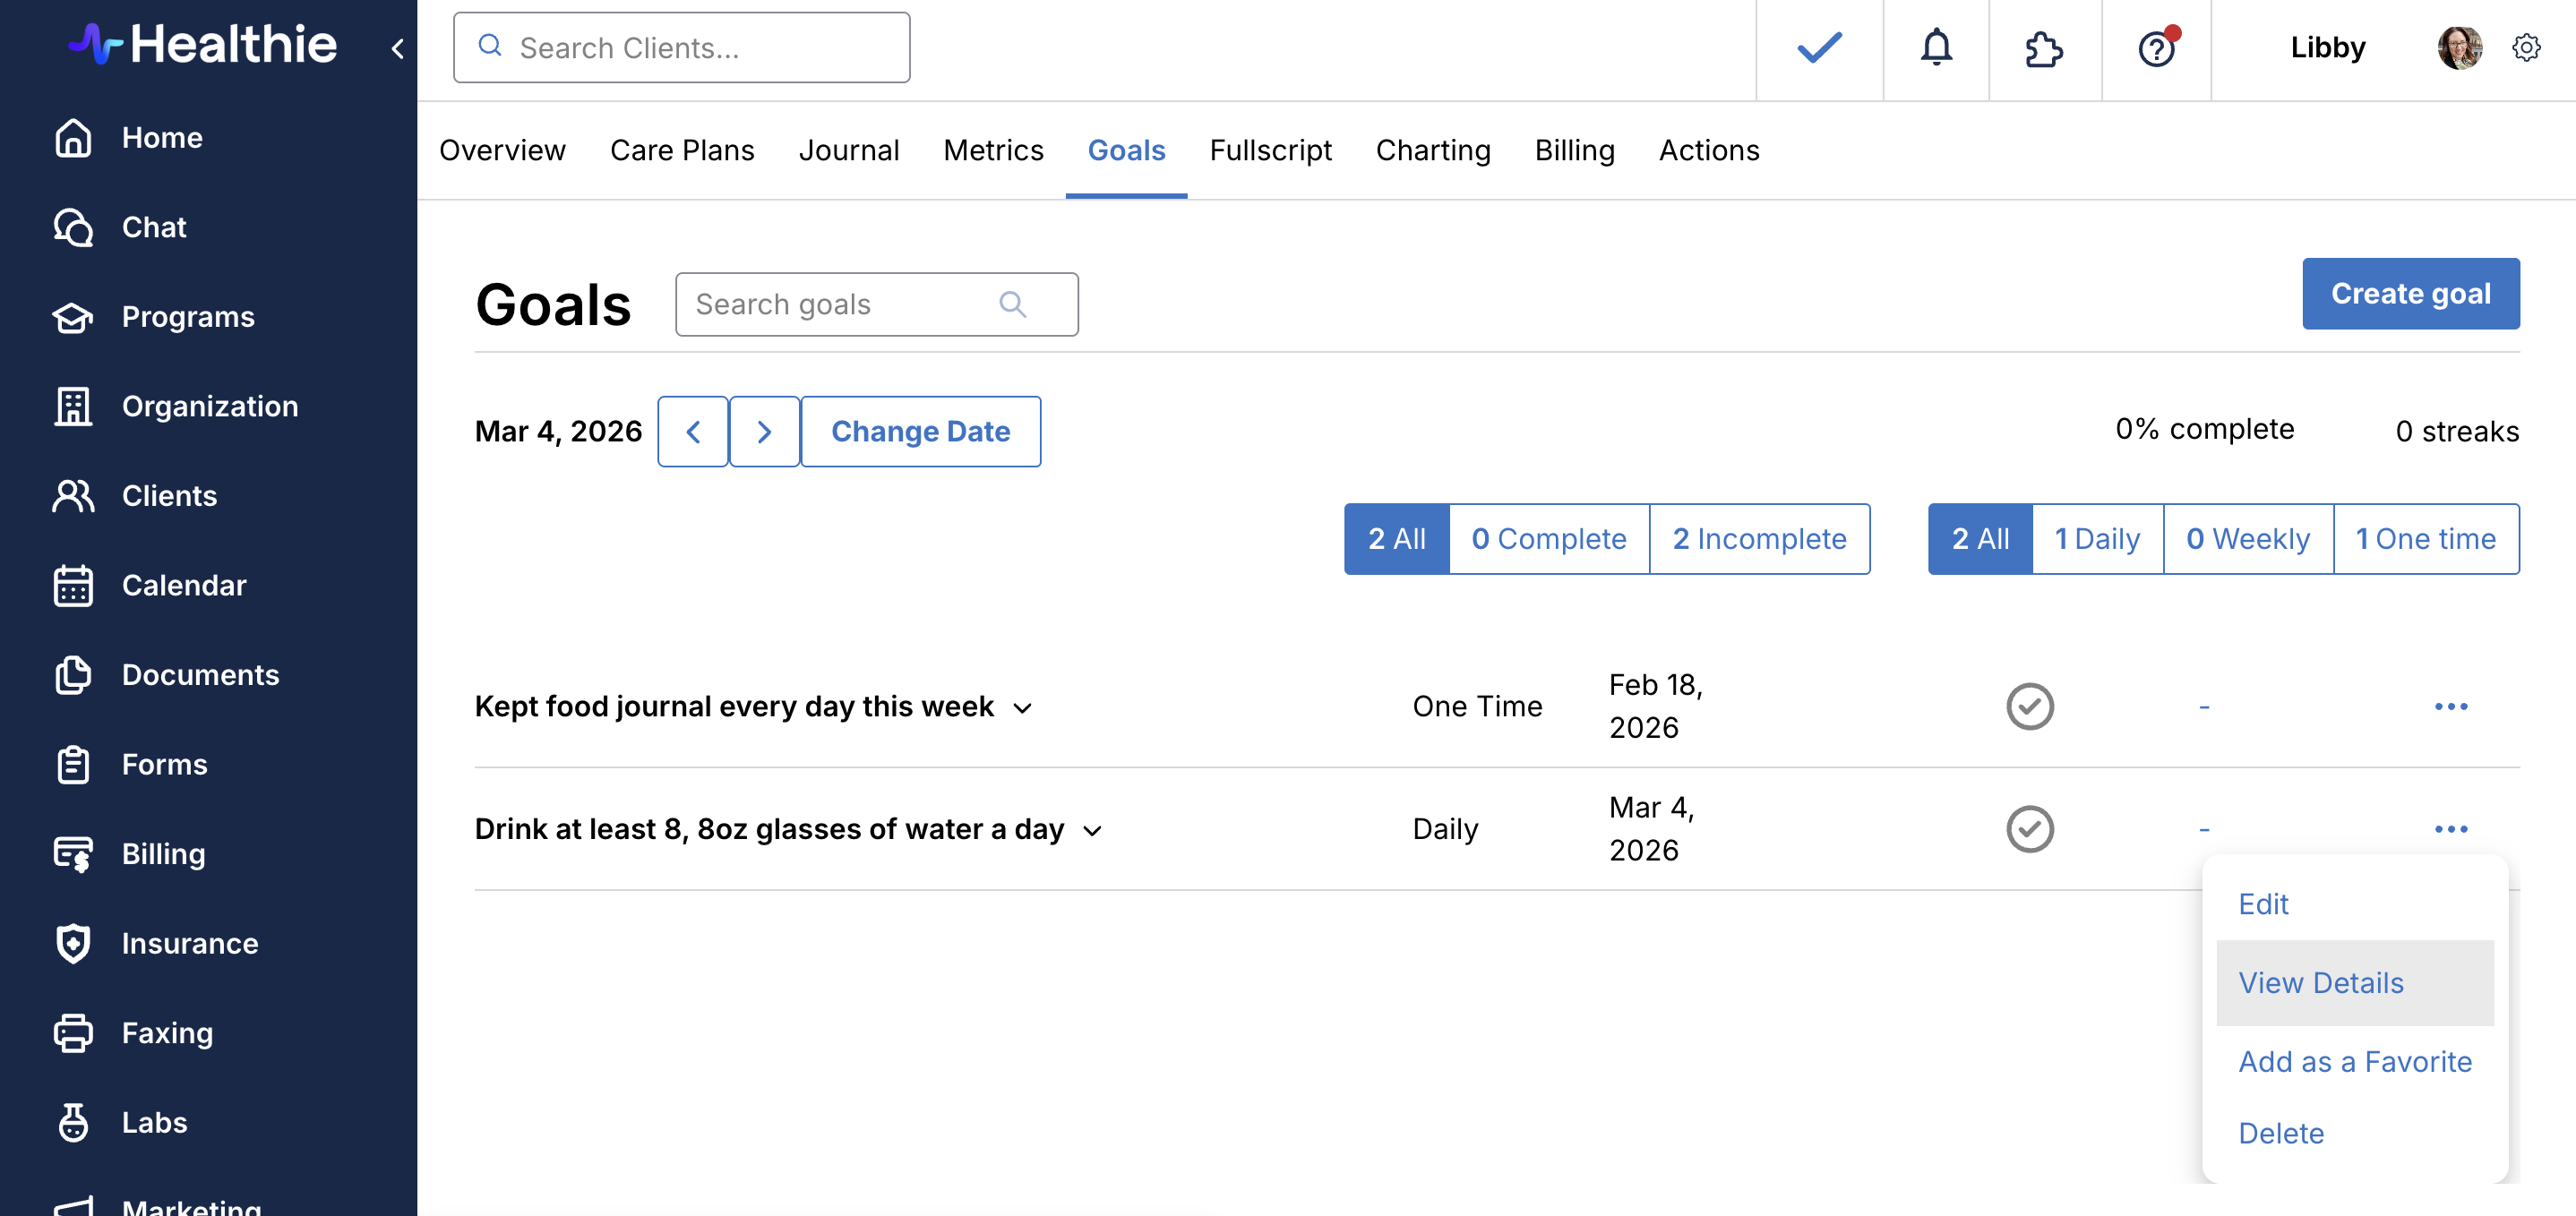
Task: Click the puzzle piece integrations icon
Action: [x=2043, y=47]
